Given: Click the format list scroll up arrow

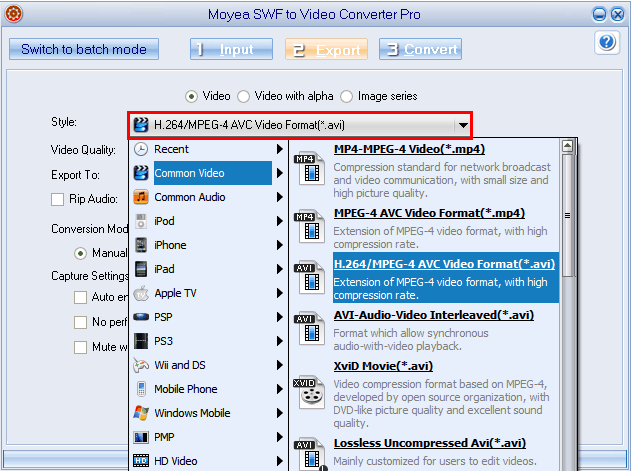Looking at the screenshot, I should (x=567, y=146).
